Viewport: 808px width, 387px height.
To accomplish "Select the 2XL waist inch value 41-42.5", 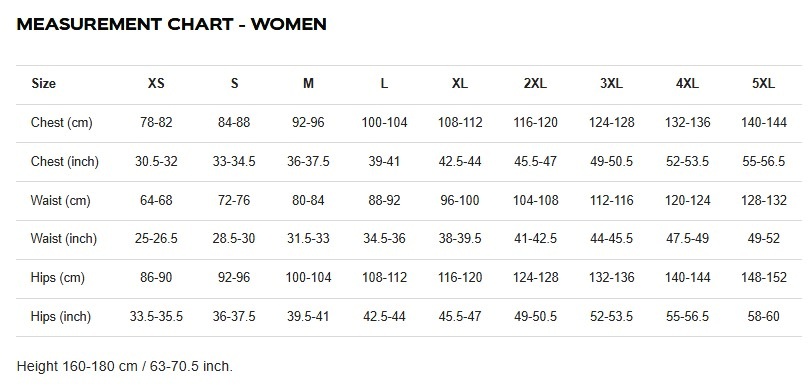I will pyautogui.click(x=535, y=239).
